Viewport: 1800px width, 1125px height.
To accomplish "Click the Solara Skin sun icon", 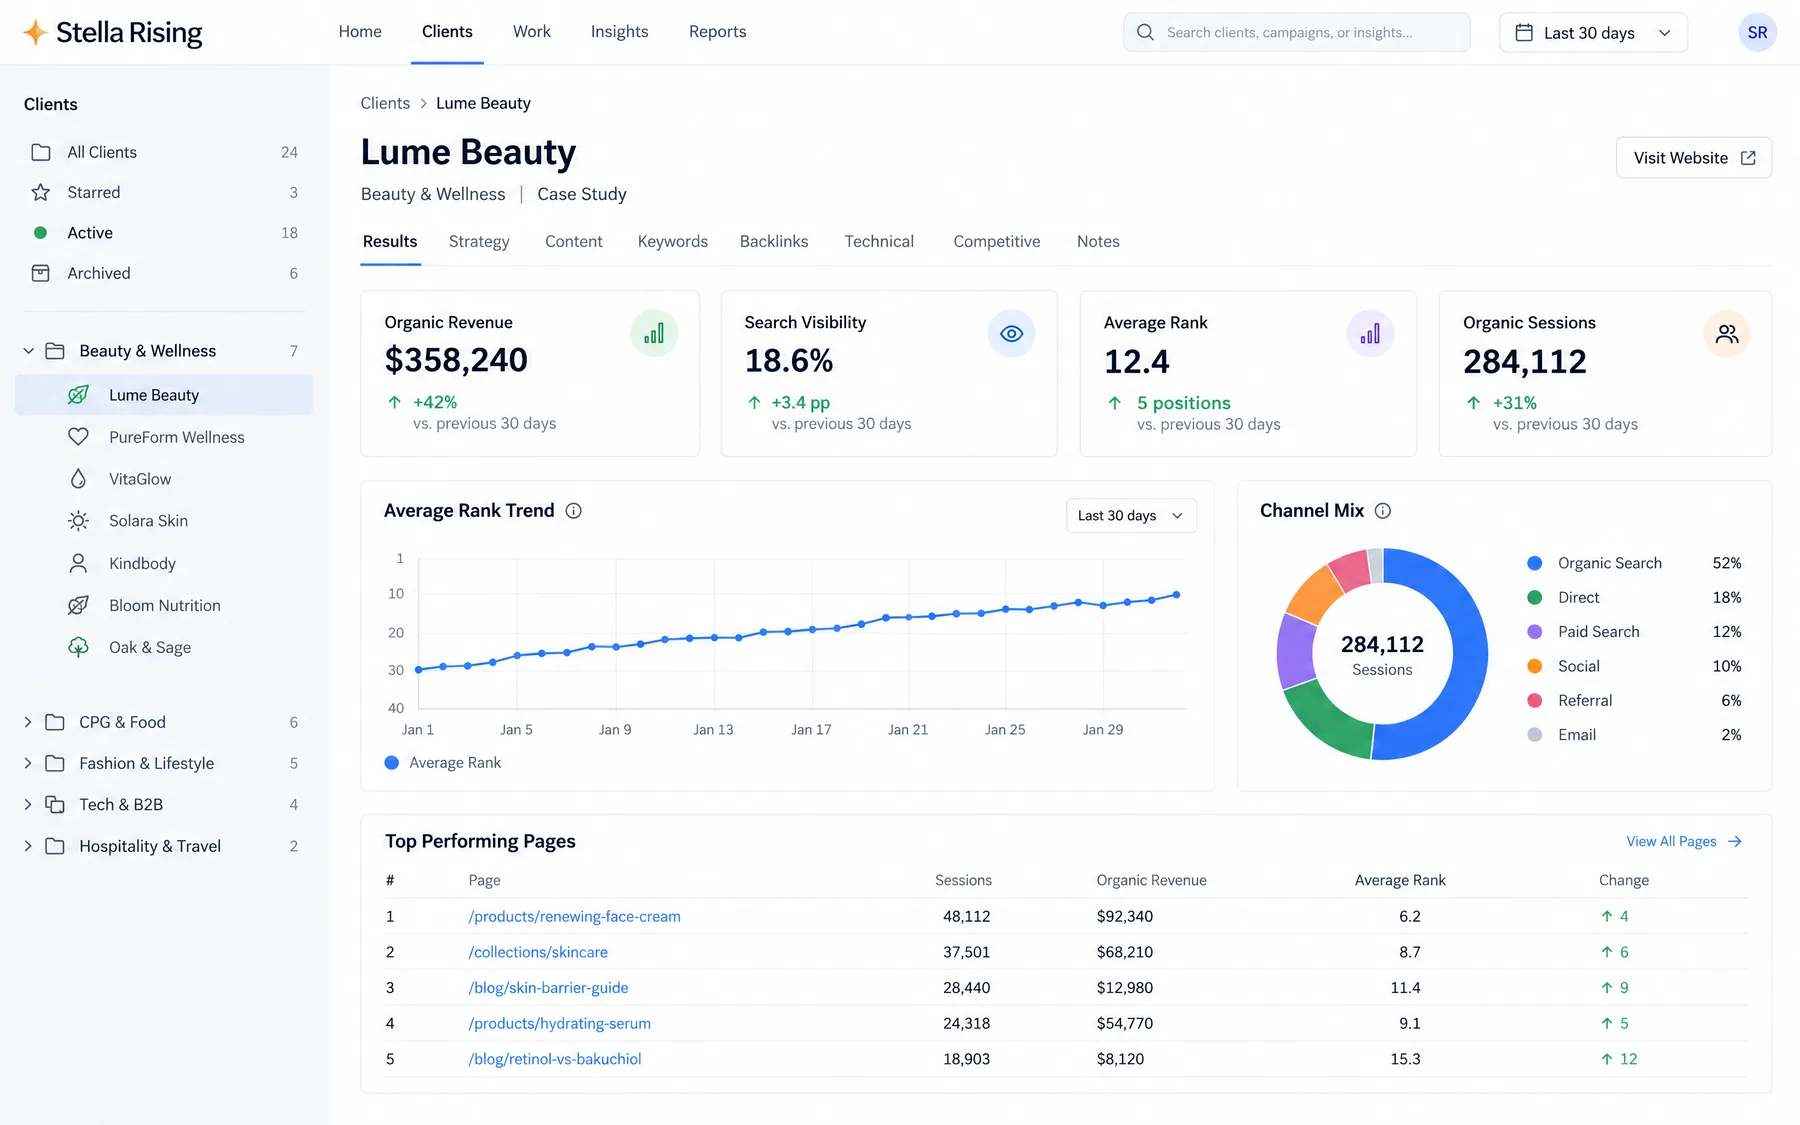I will 78,521.
